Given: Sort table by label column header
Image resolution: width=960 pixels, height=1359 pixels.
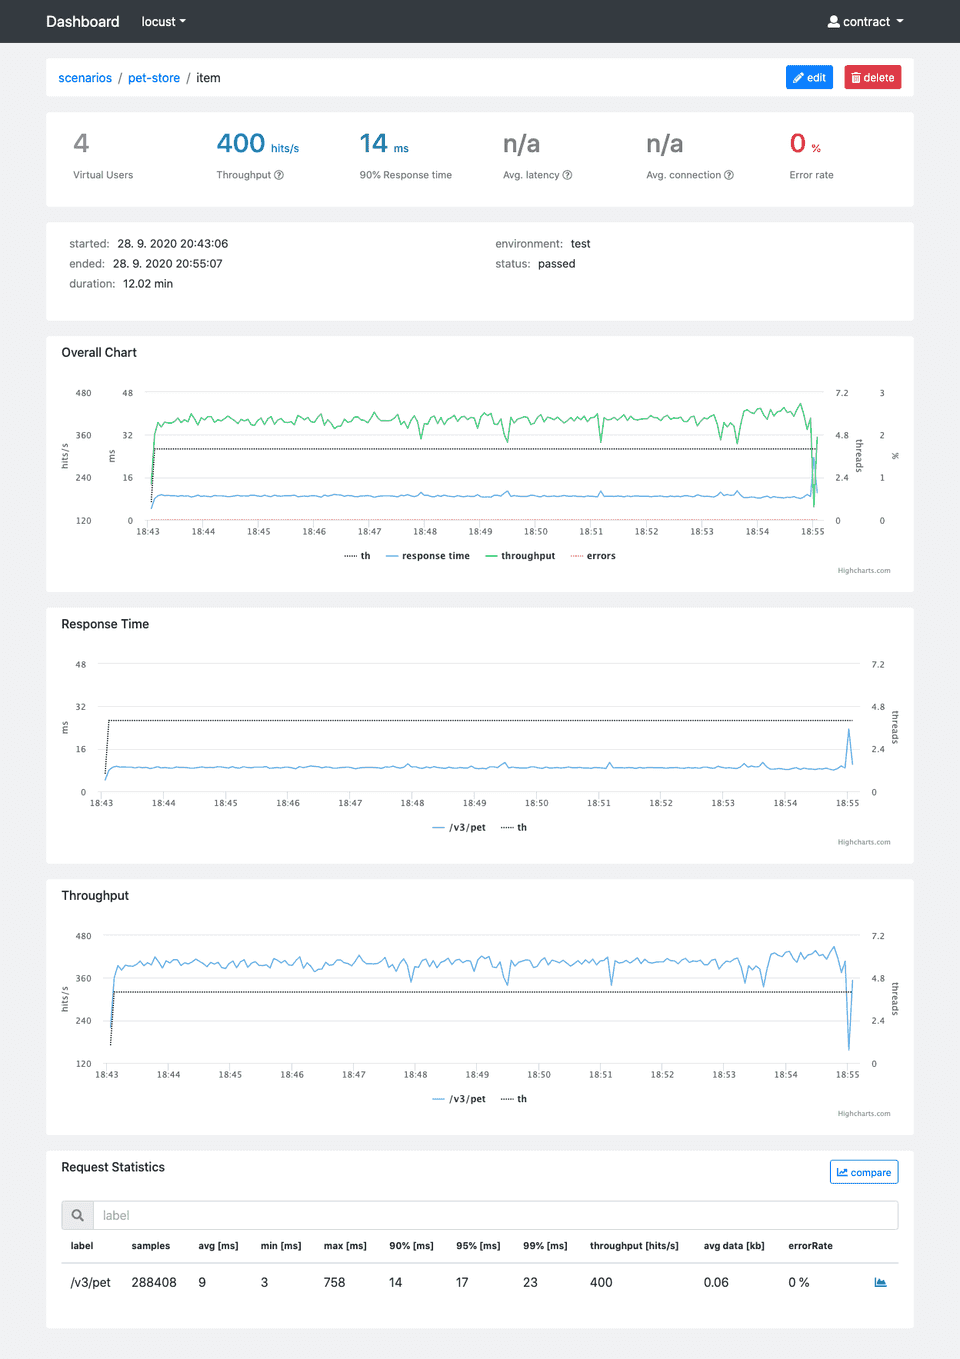Looking at the screenshot, I should 82,1246.
